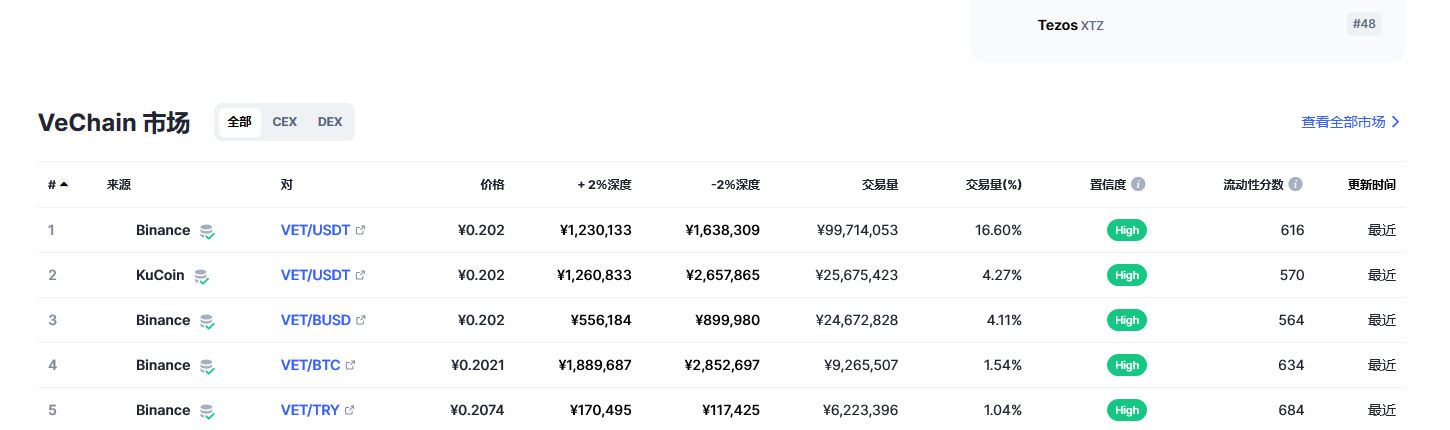
Task: Sort by 交易量 column header
Action: pos(880,185)
